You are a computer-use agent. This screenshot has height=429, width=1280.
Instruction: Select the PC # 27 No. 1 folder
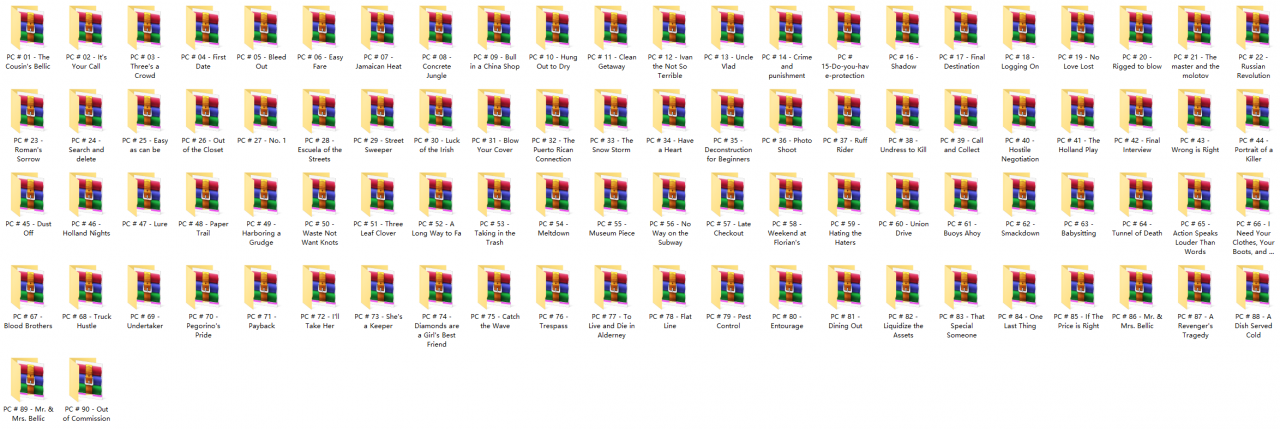tap(262, 111)
